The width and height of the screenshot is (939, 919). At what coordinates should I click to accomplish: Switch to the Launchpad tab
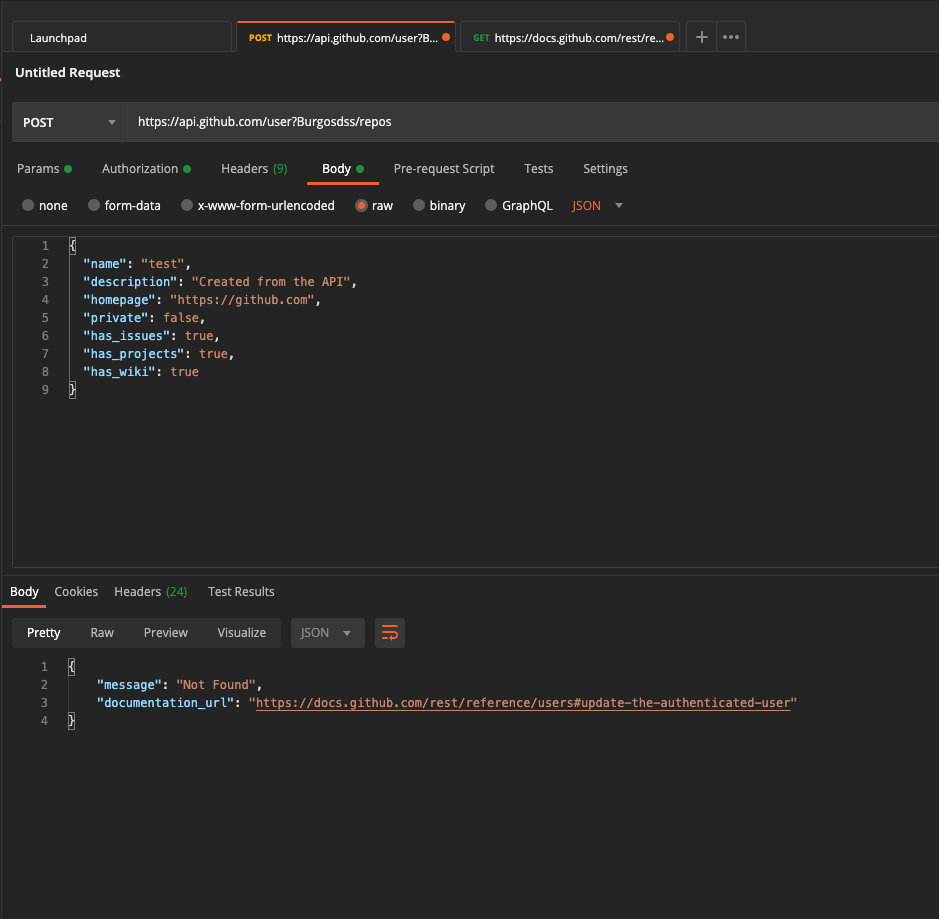[122, 37]
